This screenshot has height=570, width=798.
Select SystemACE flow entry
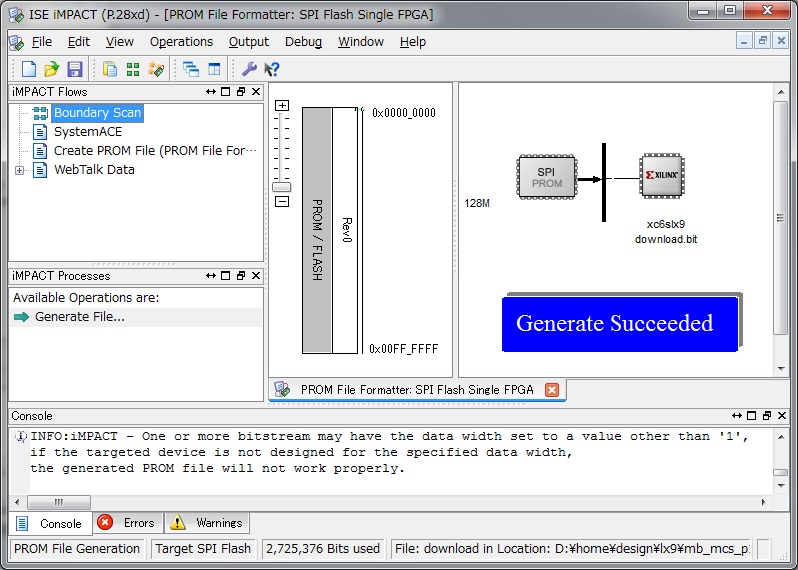[88, 132]
